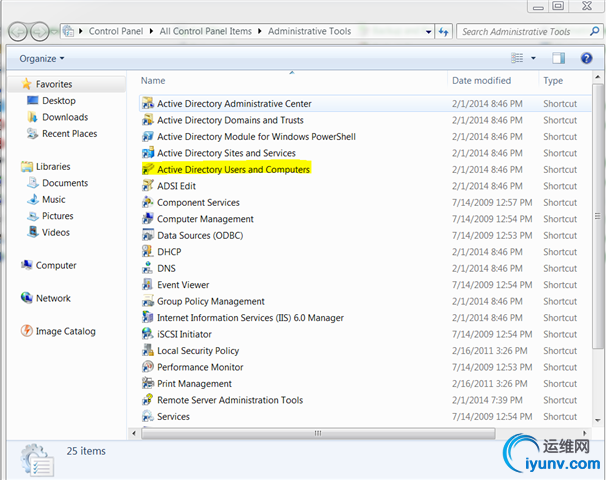The height and width of the screenshot is (480, 606).
Task: Click the Performance Monitor icon
Action: pyautogui.click(x=148, y=367)
